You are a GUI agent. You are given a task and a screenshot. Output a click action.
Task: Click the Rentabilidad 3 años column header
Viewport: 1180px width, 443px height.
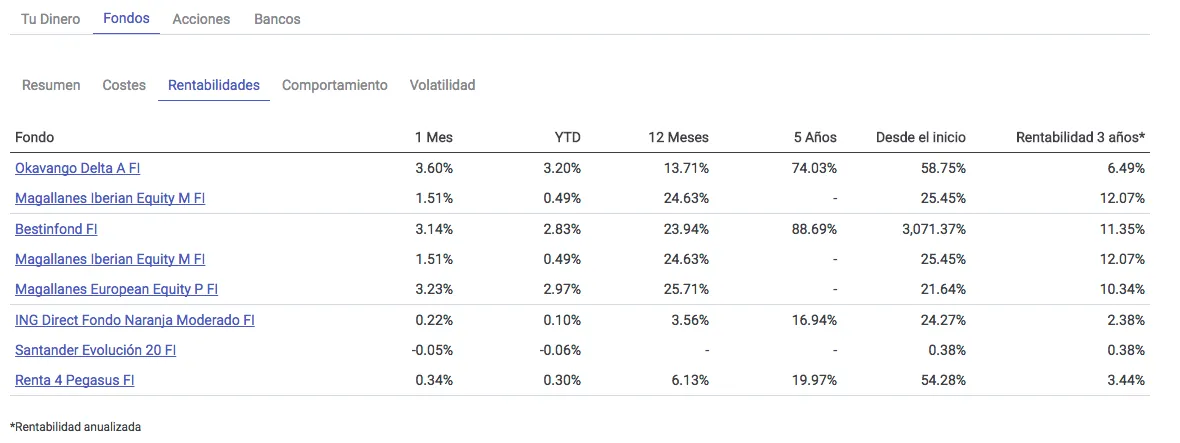pyautogui.click(x=1080, y=137)
